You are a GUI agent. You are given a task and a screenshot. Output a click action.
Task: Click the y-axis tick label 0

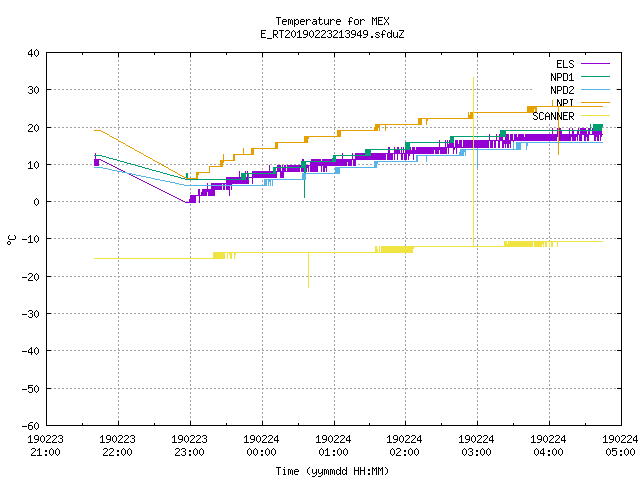click(x=37, y=202)
